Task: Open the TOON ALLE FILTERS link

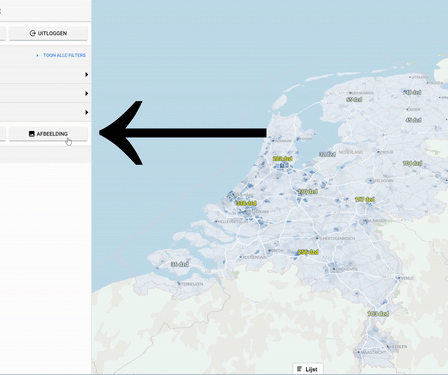Action: [64, 55]
